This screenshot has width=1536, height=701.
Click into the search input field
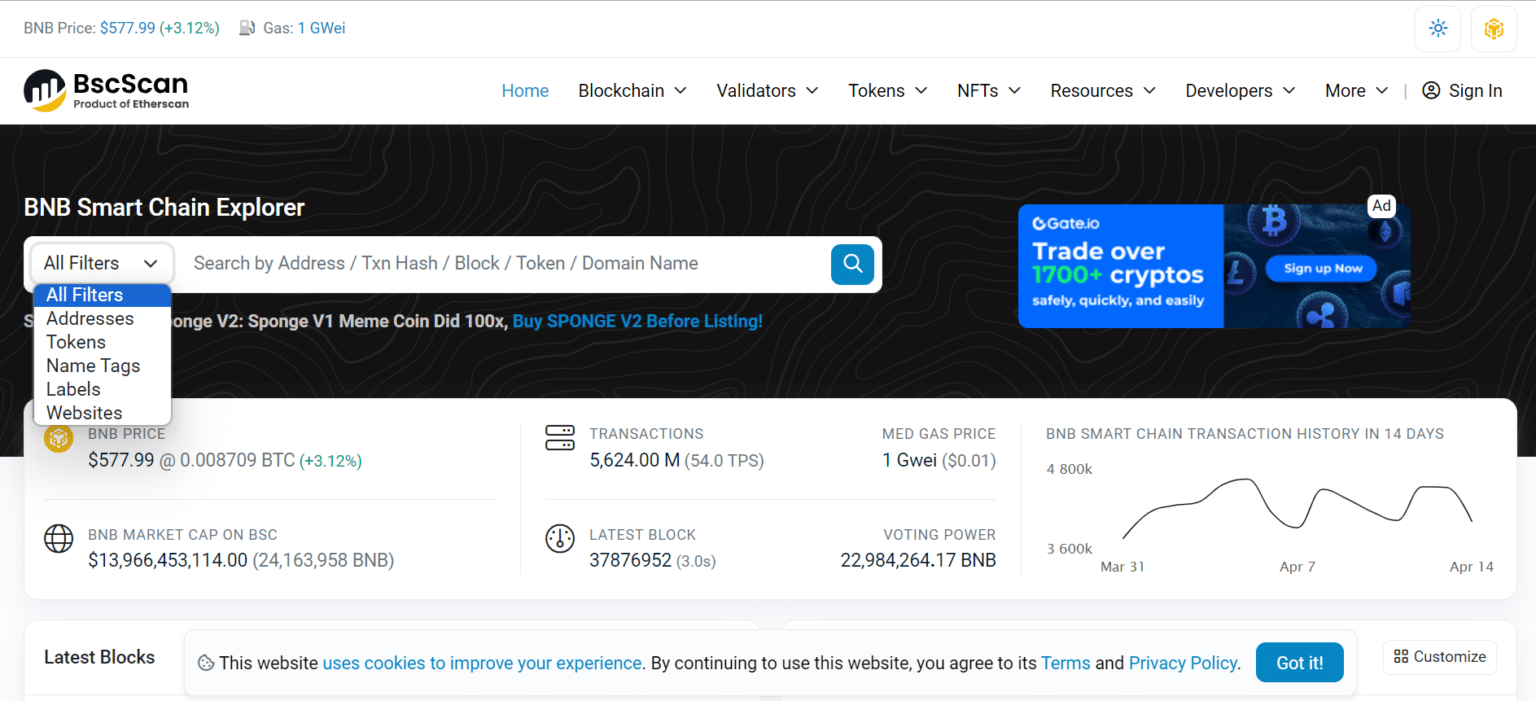click(x=500, y=264)
